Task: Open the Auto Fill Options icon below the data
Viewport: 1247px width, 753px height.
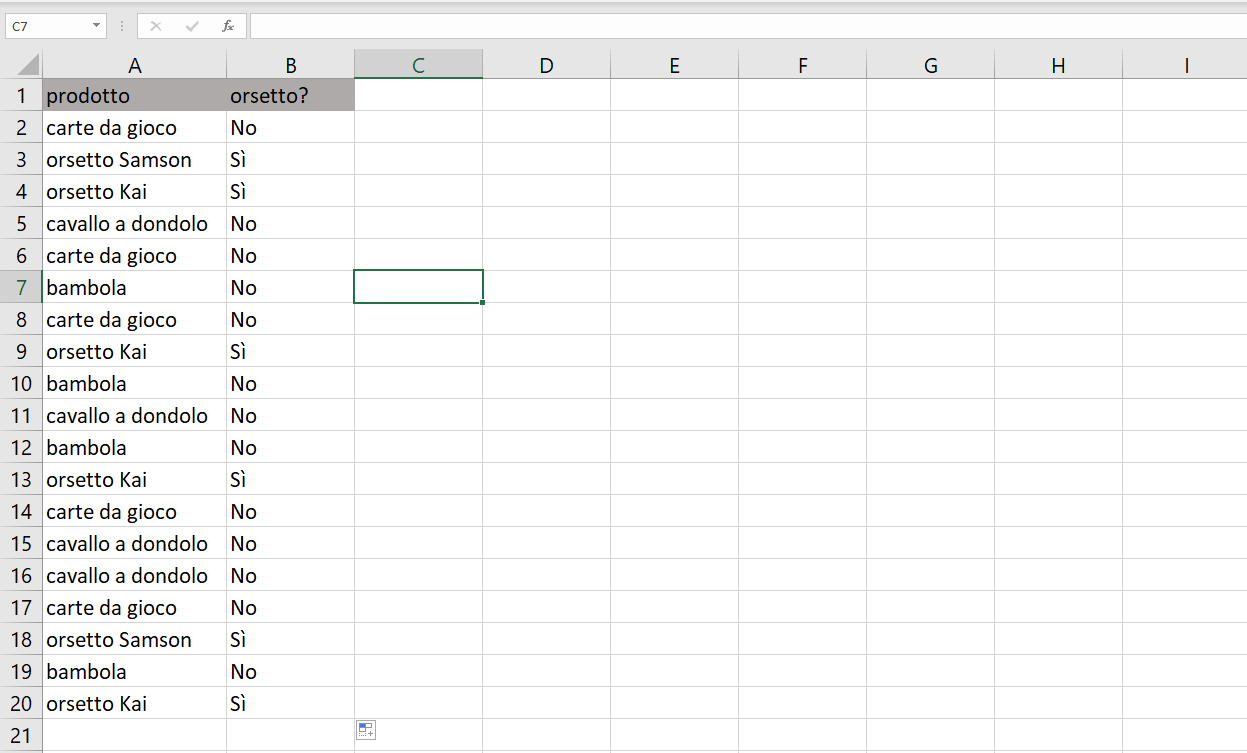Action: click(x=366, y=730)
